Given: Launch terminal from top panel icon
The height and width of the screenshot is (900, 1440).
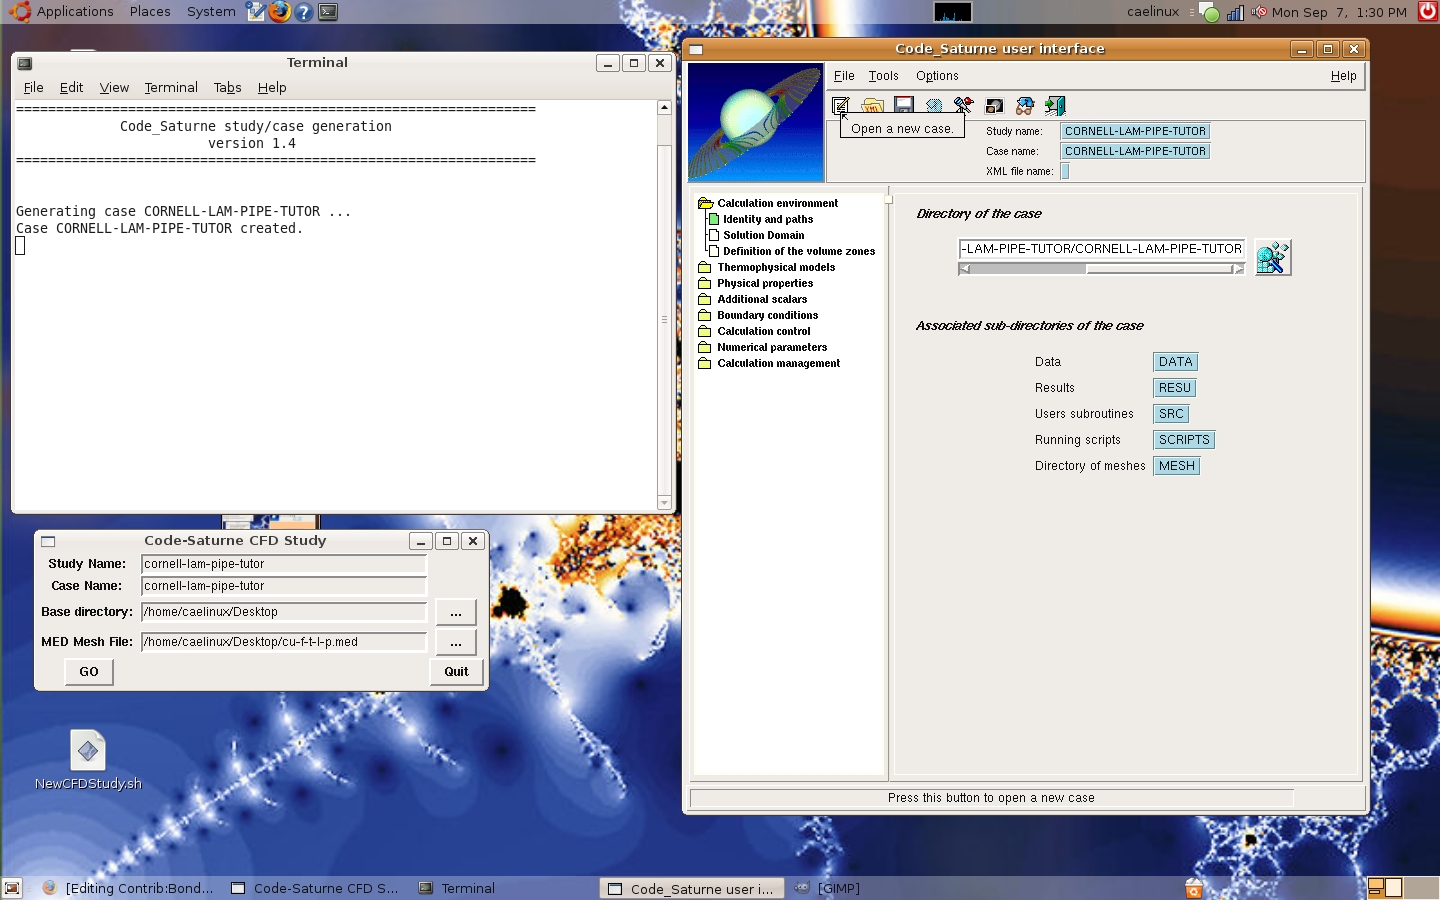Looking at the screenshot, I should click(x=328, y=12).
